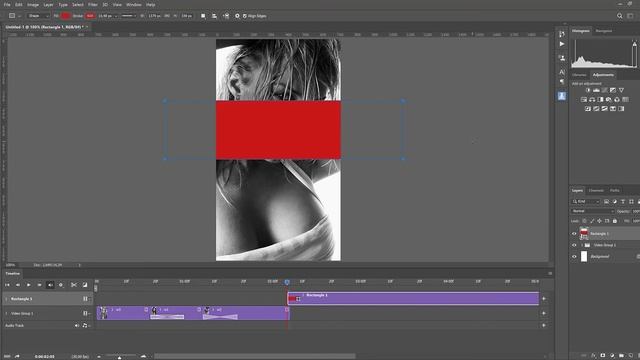
Task: Add a Black & White adjustment
Action: 600,100
